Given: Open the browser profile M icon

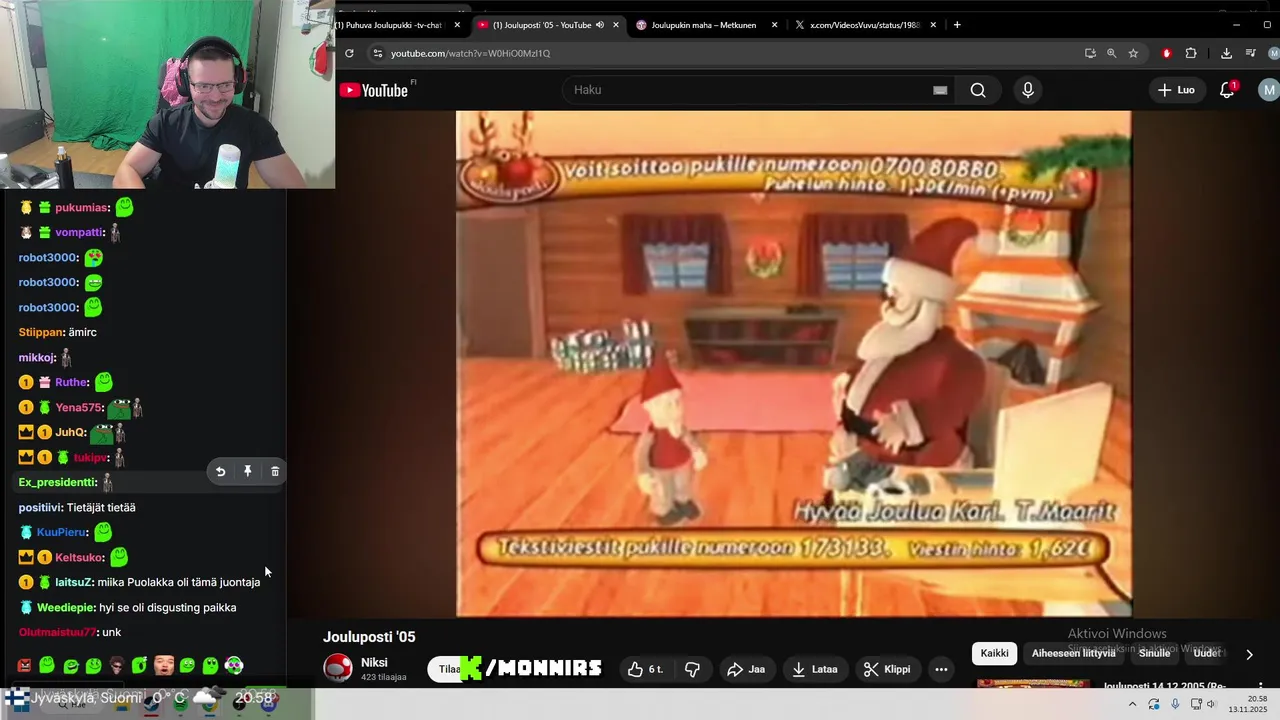Looking at the screenshot, I should [1273, 53].
